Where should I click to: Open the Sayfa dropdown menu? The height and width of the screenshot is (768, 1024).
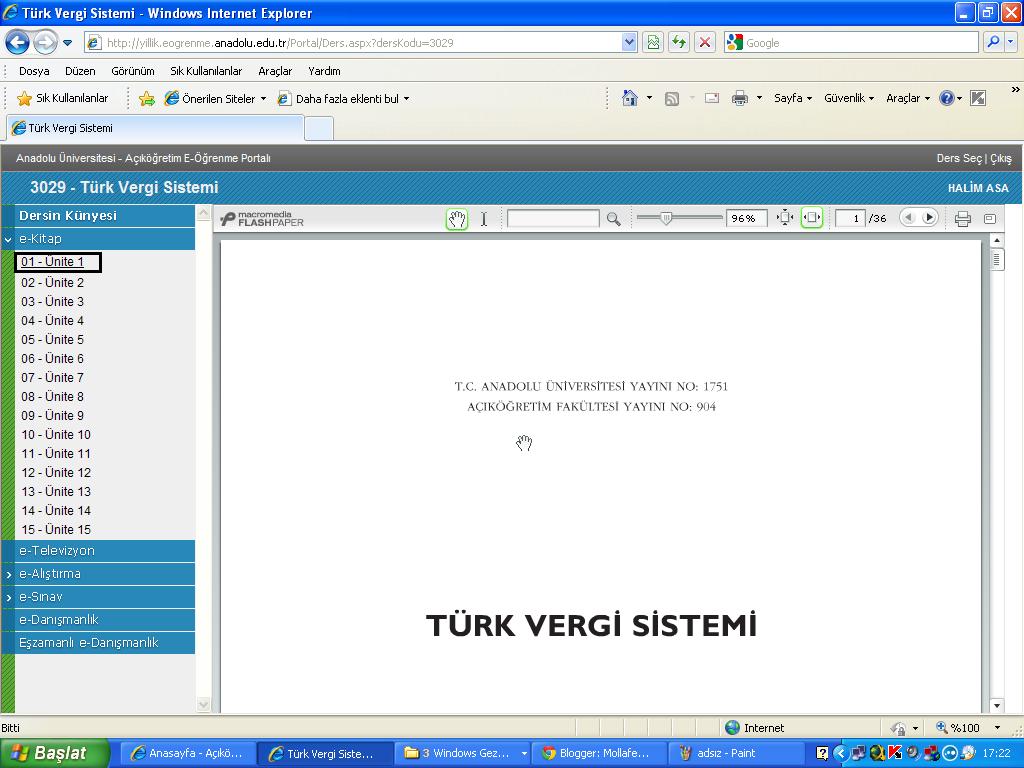click(793, 98)
